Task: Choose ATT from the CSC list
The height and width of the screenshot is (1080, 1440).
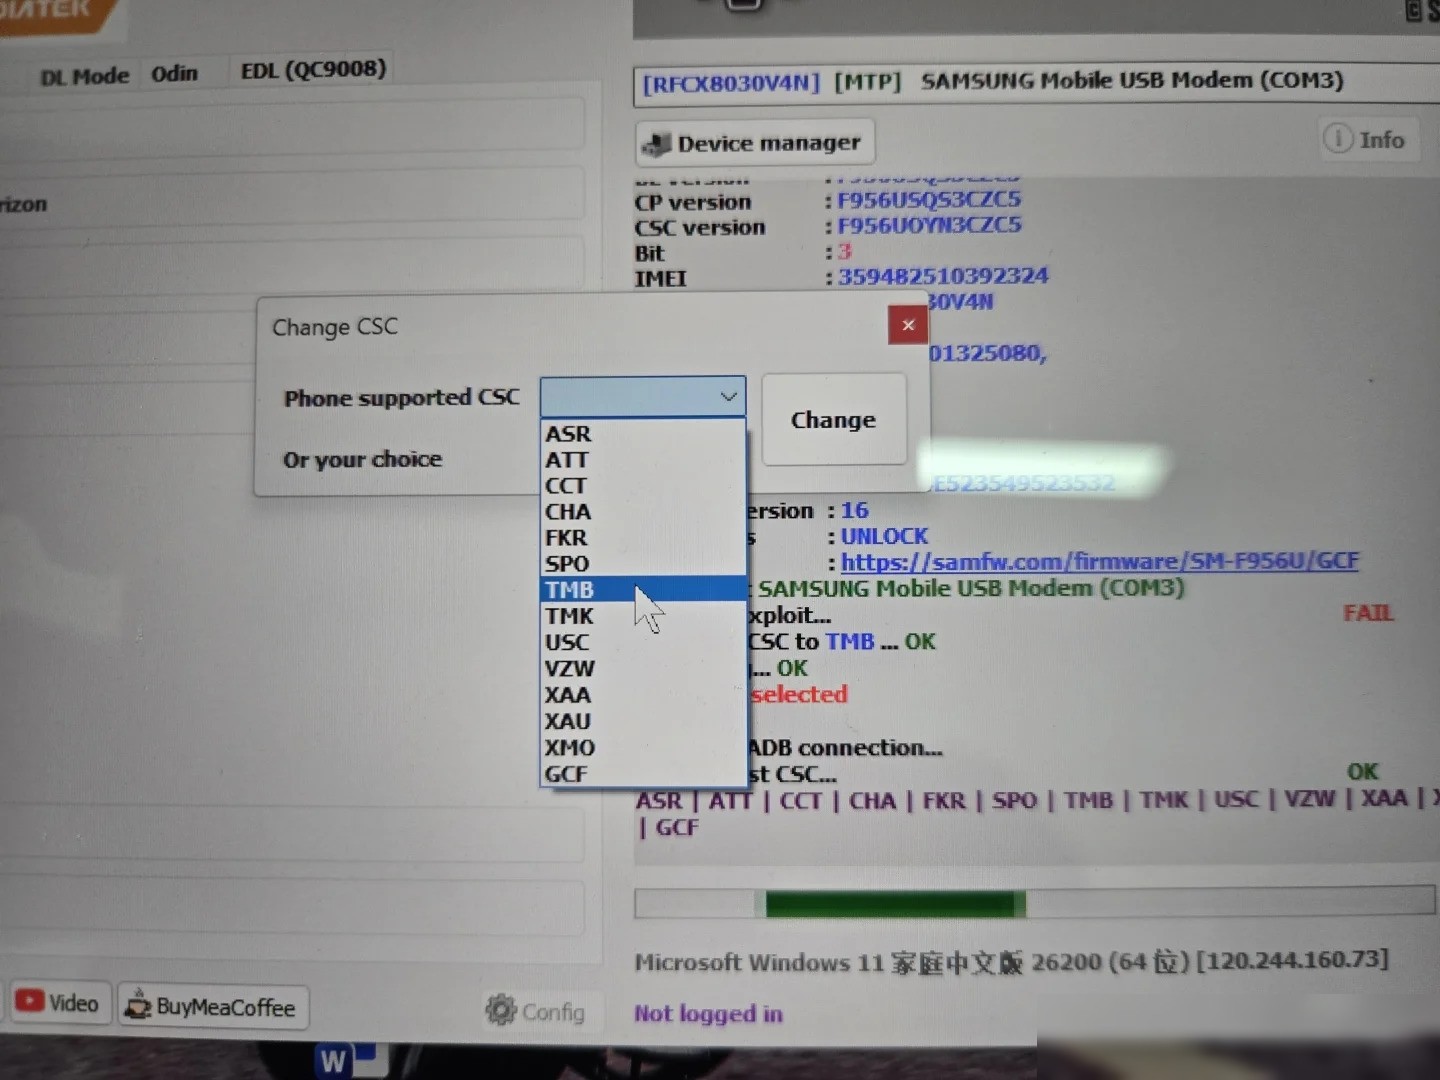Action: tap(643, 460)
